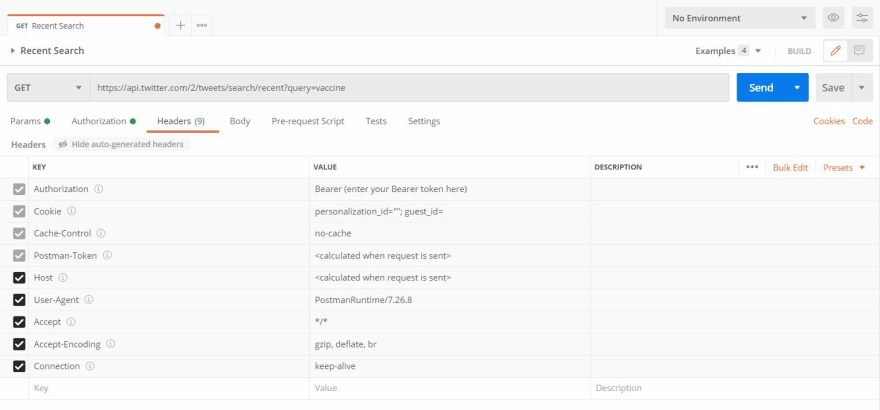The image size is (880, 410).
Task: Toggle the Connection header checkbox
Action: click(x=19, y=366)
